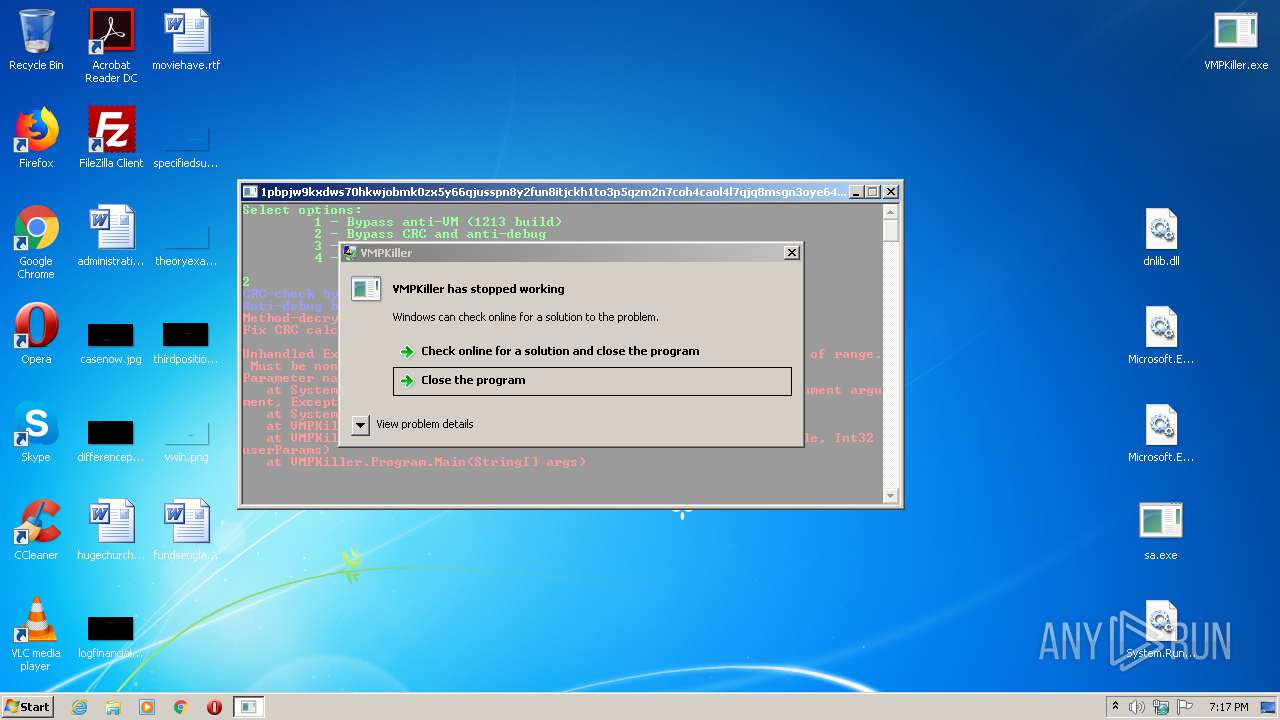Expand View problem details
1280x720 pixels.
[413, 424]
